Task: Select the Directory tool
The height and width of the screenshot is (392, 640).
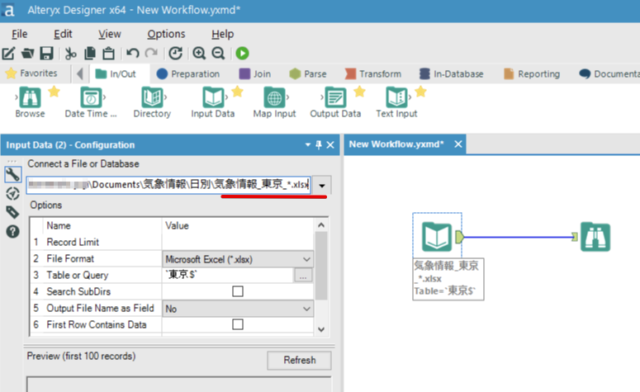Action: pos(152,102)
